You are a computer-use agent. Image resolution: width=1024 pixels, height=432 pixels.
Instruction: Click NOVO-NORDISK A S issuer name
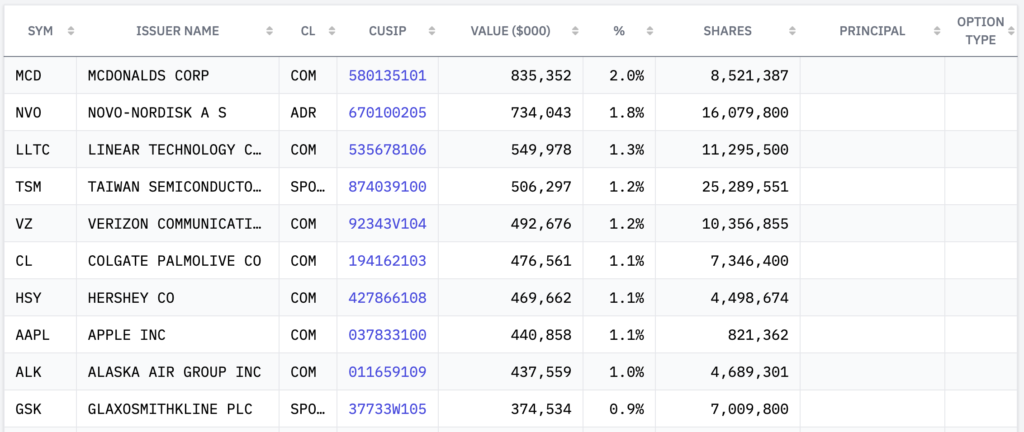[157, 113]
